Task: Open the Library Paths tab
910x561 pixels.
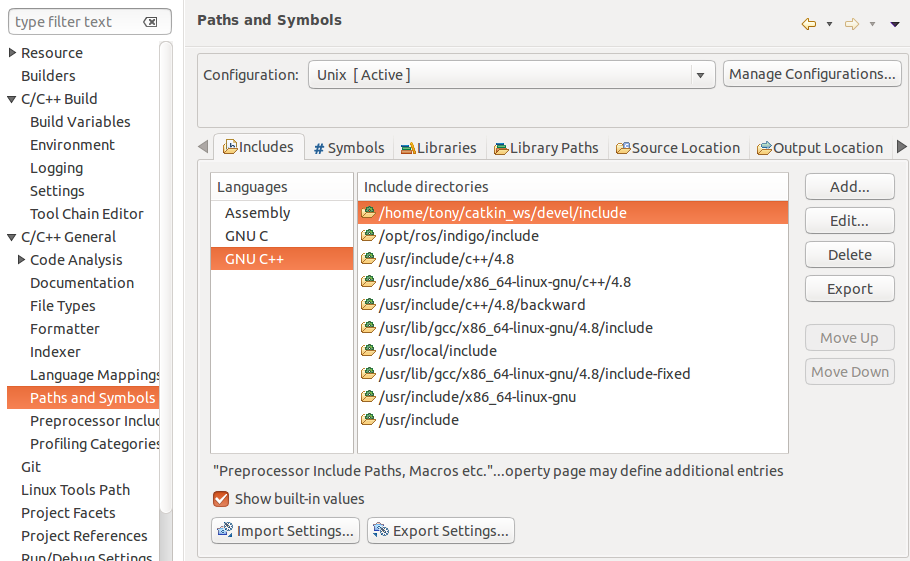Action: point(546,148)
